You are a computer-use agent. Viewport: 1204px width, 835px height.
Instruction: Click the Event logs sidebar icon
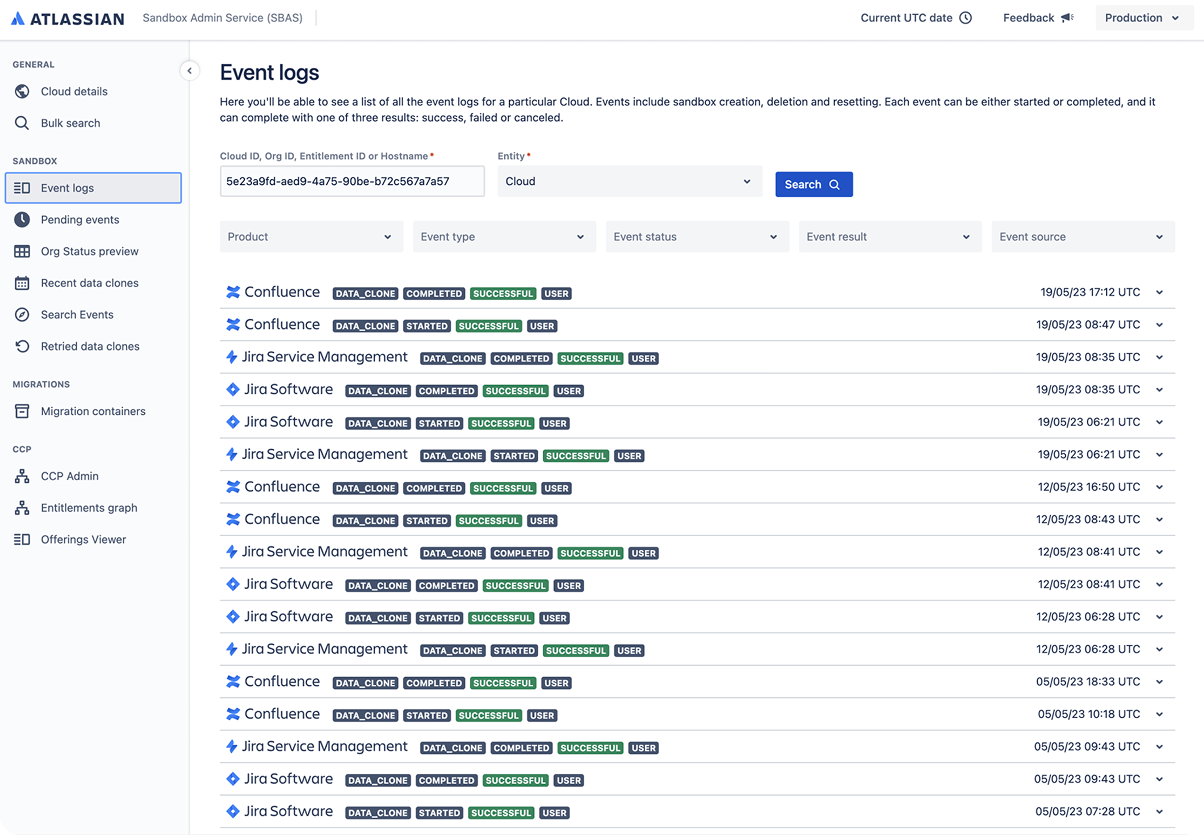point(22,188)
